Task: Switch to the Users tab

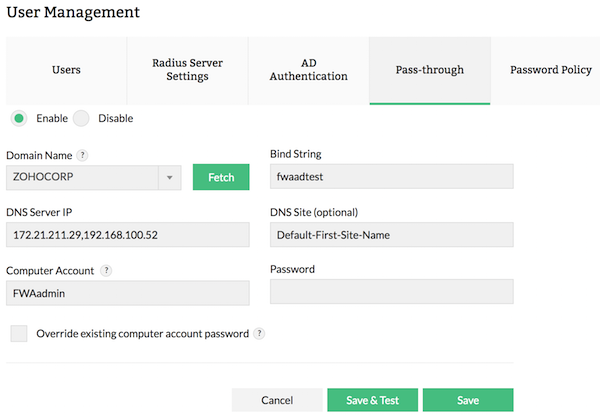Action: click(x=66, y=70)
